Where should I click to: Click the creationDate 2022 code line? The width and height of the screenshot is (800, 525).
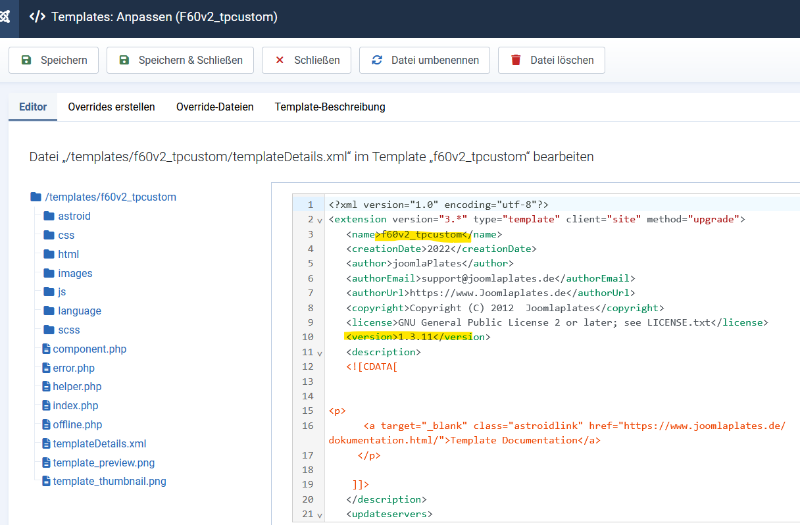click(441, 249)
